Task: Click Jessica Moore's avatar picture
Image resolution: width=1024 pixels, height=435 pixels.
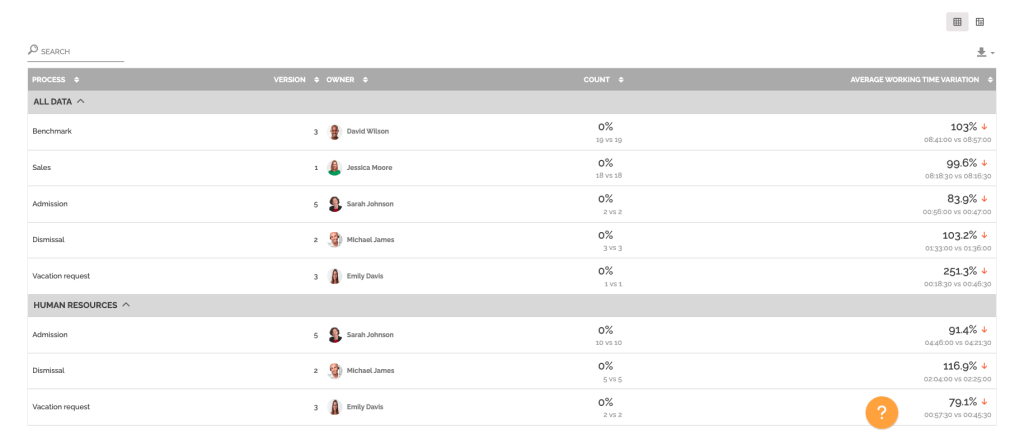Action: coord(335,168)
